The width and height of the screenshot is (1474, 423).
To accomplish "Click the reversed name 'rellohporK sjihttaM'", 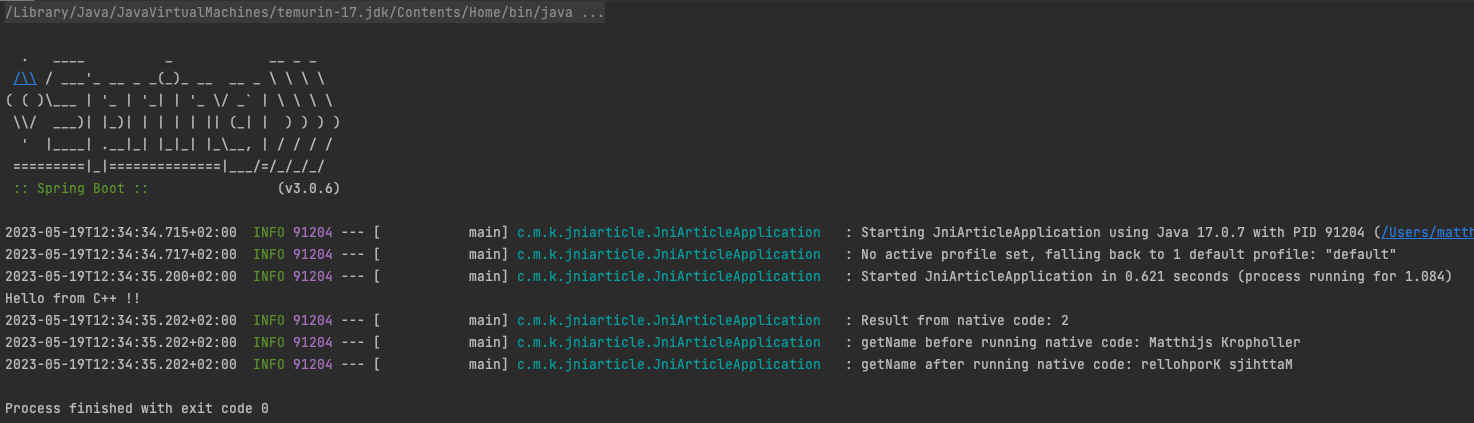I will (1216, 364).
